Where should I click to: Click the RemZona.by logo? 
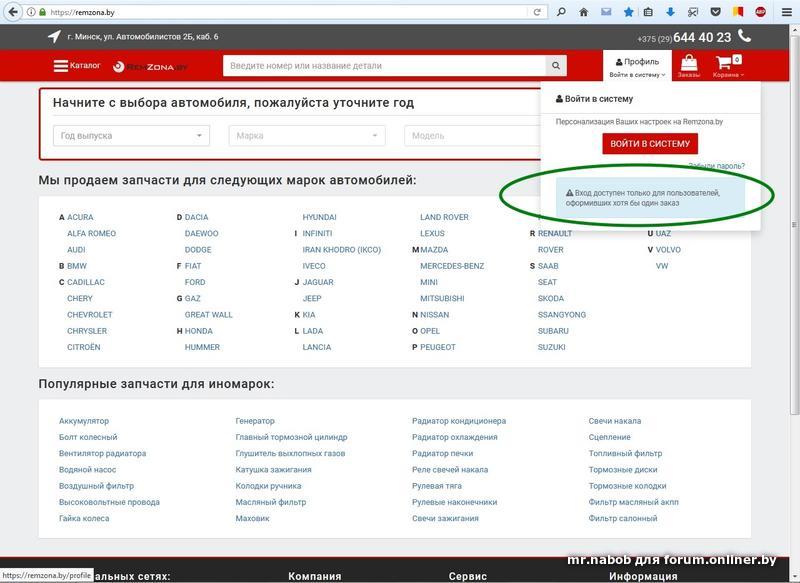click(150, 67)
